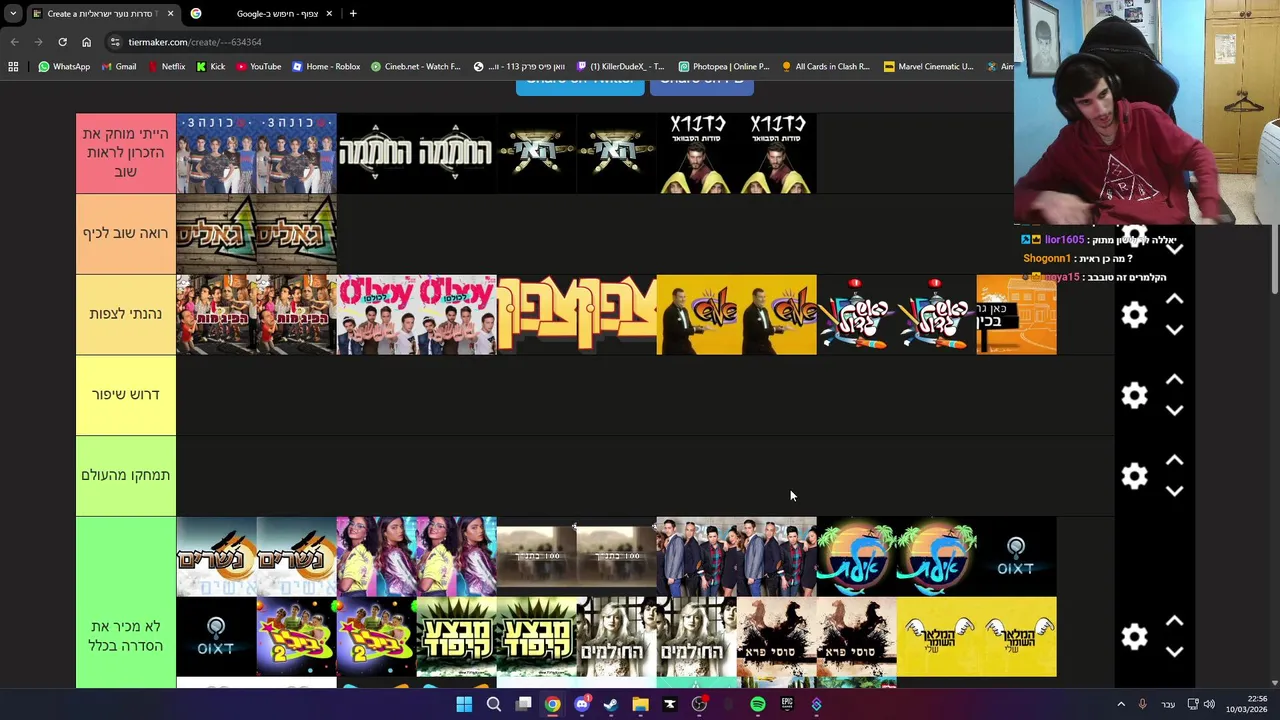Reload the tiermaker page
The height and width of the screenshot is (720, 1280).
[x=62, y=42]
